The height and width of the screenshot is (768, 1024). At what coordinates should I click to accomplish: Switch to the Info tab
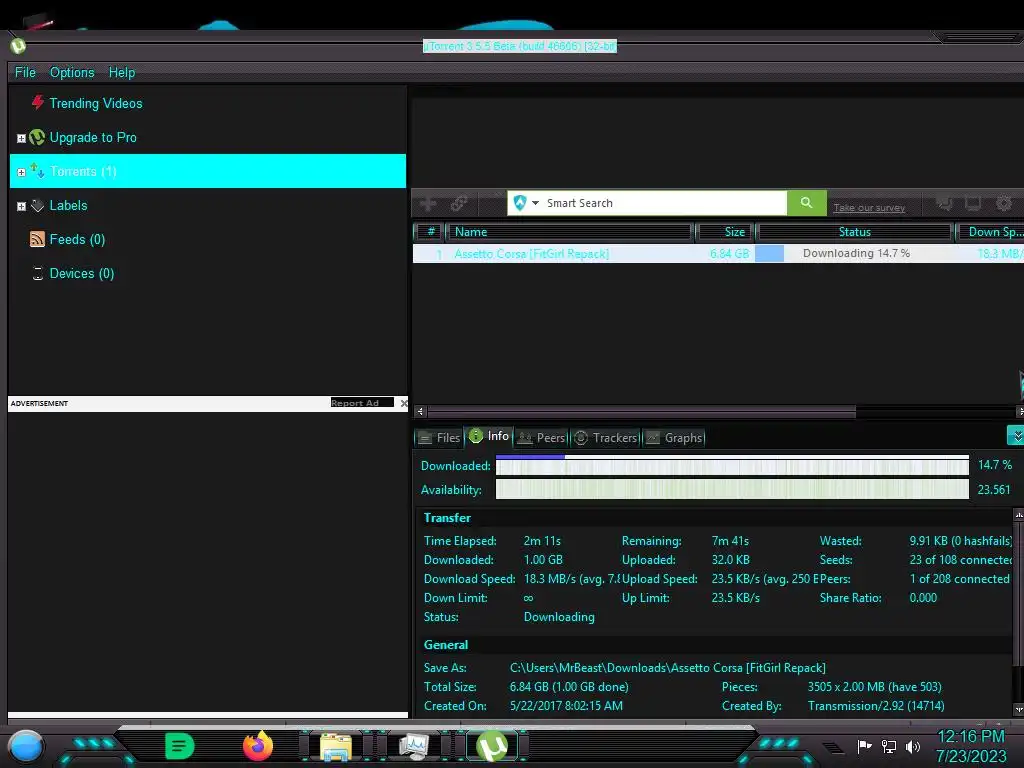(489, 436)
